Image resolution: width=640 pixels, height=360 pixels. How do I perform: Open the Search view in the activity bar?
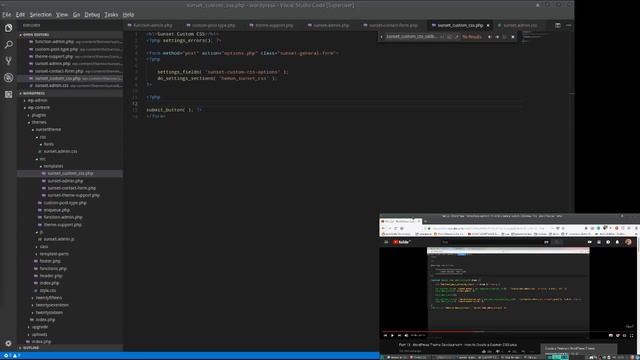[9, 44]
